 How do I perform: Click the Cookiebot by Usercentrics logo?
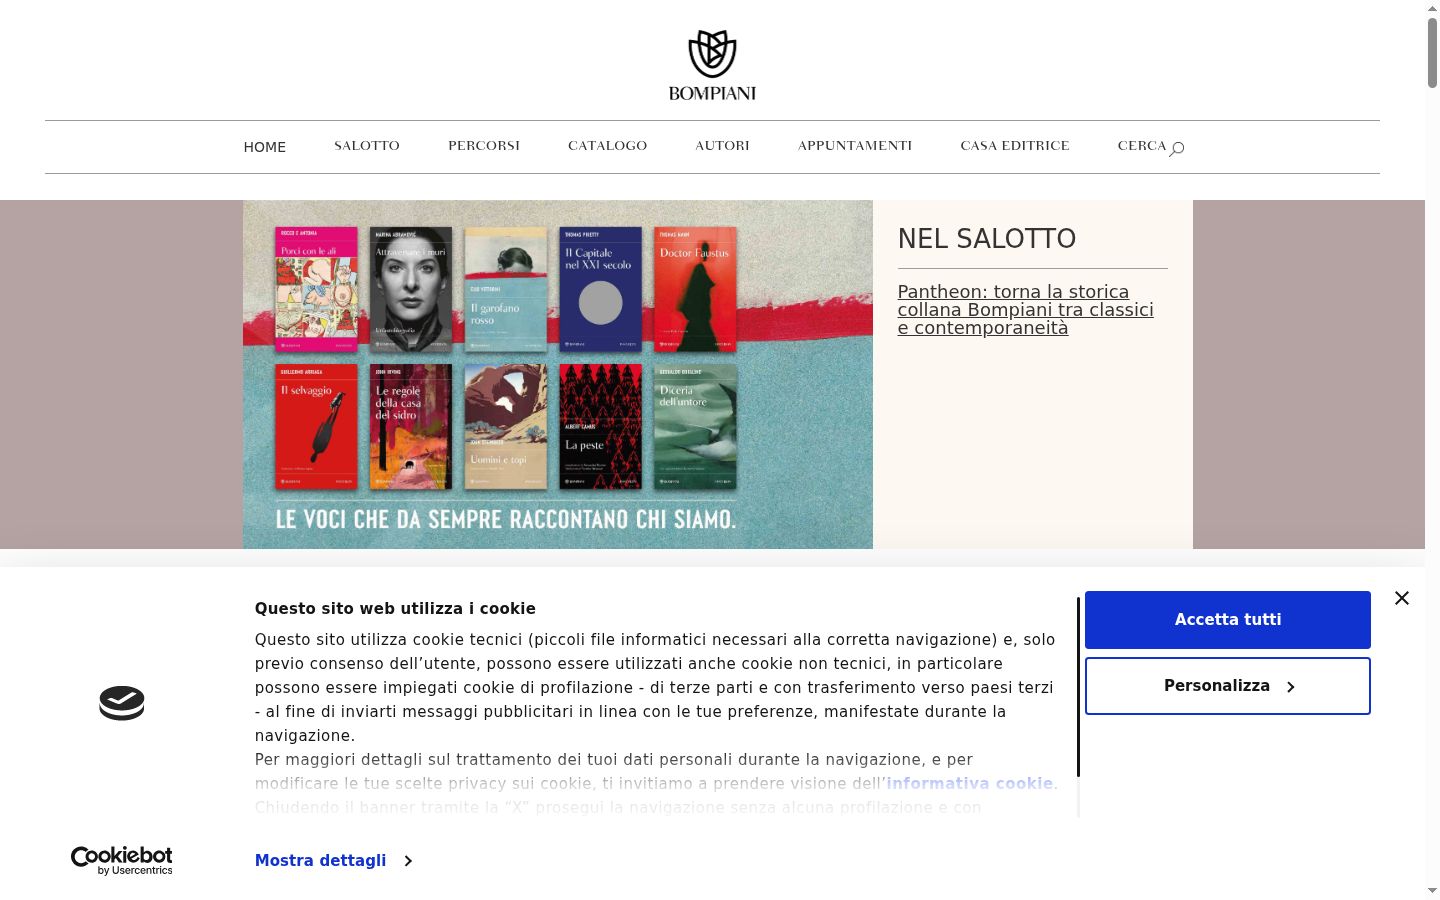(x=122, y=861)
